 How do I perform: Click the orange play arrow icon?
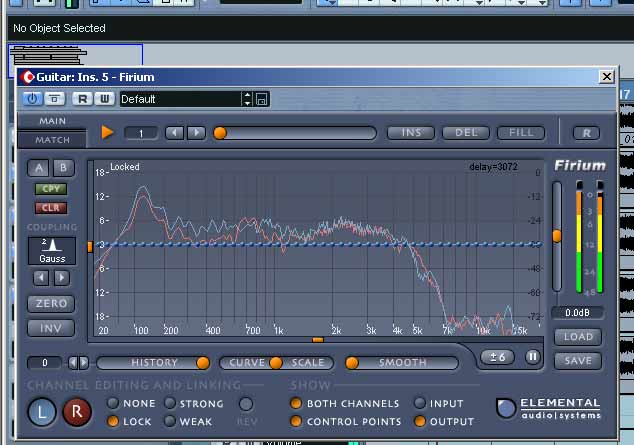107,132
